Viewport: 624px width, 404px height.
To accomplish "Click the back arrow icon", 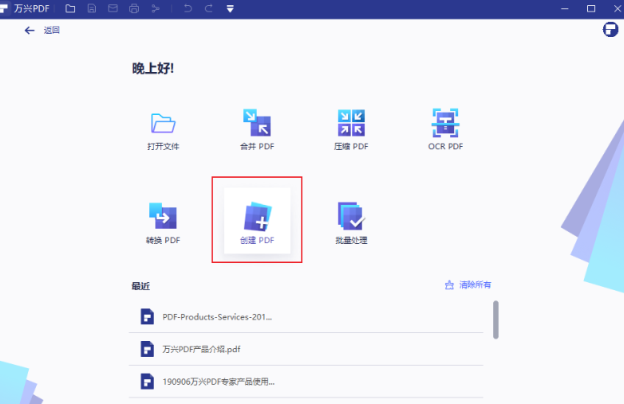I will [29, 30].
